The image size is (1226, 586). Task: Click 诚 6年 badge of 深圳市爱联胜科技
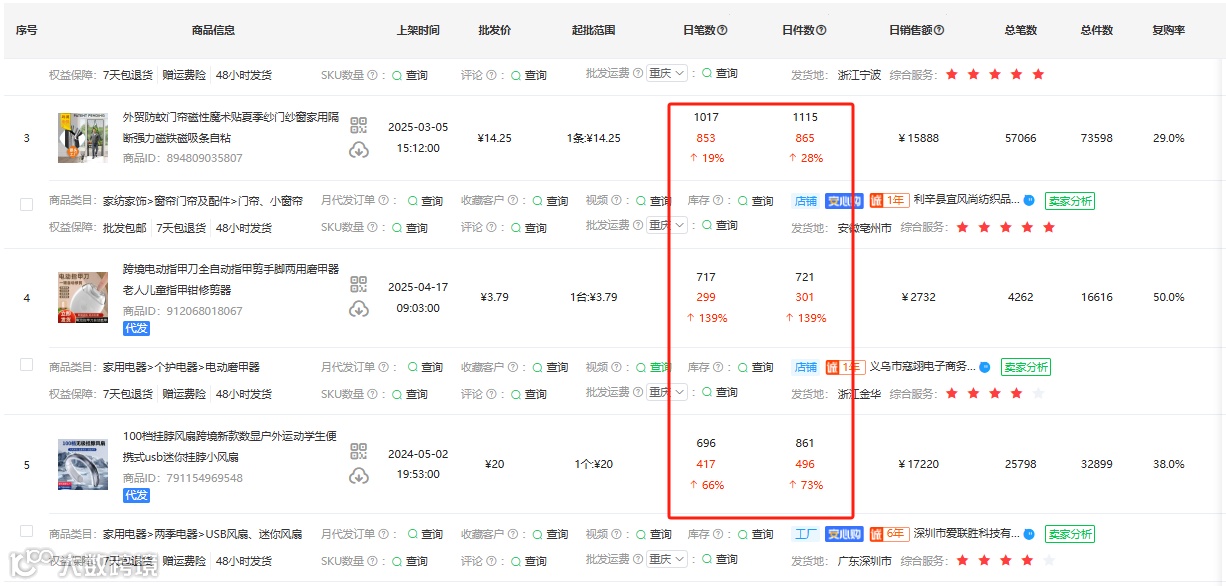(889, 534)
